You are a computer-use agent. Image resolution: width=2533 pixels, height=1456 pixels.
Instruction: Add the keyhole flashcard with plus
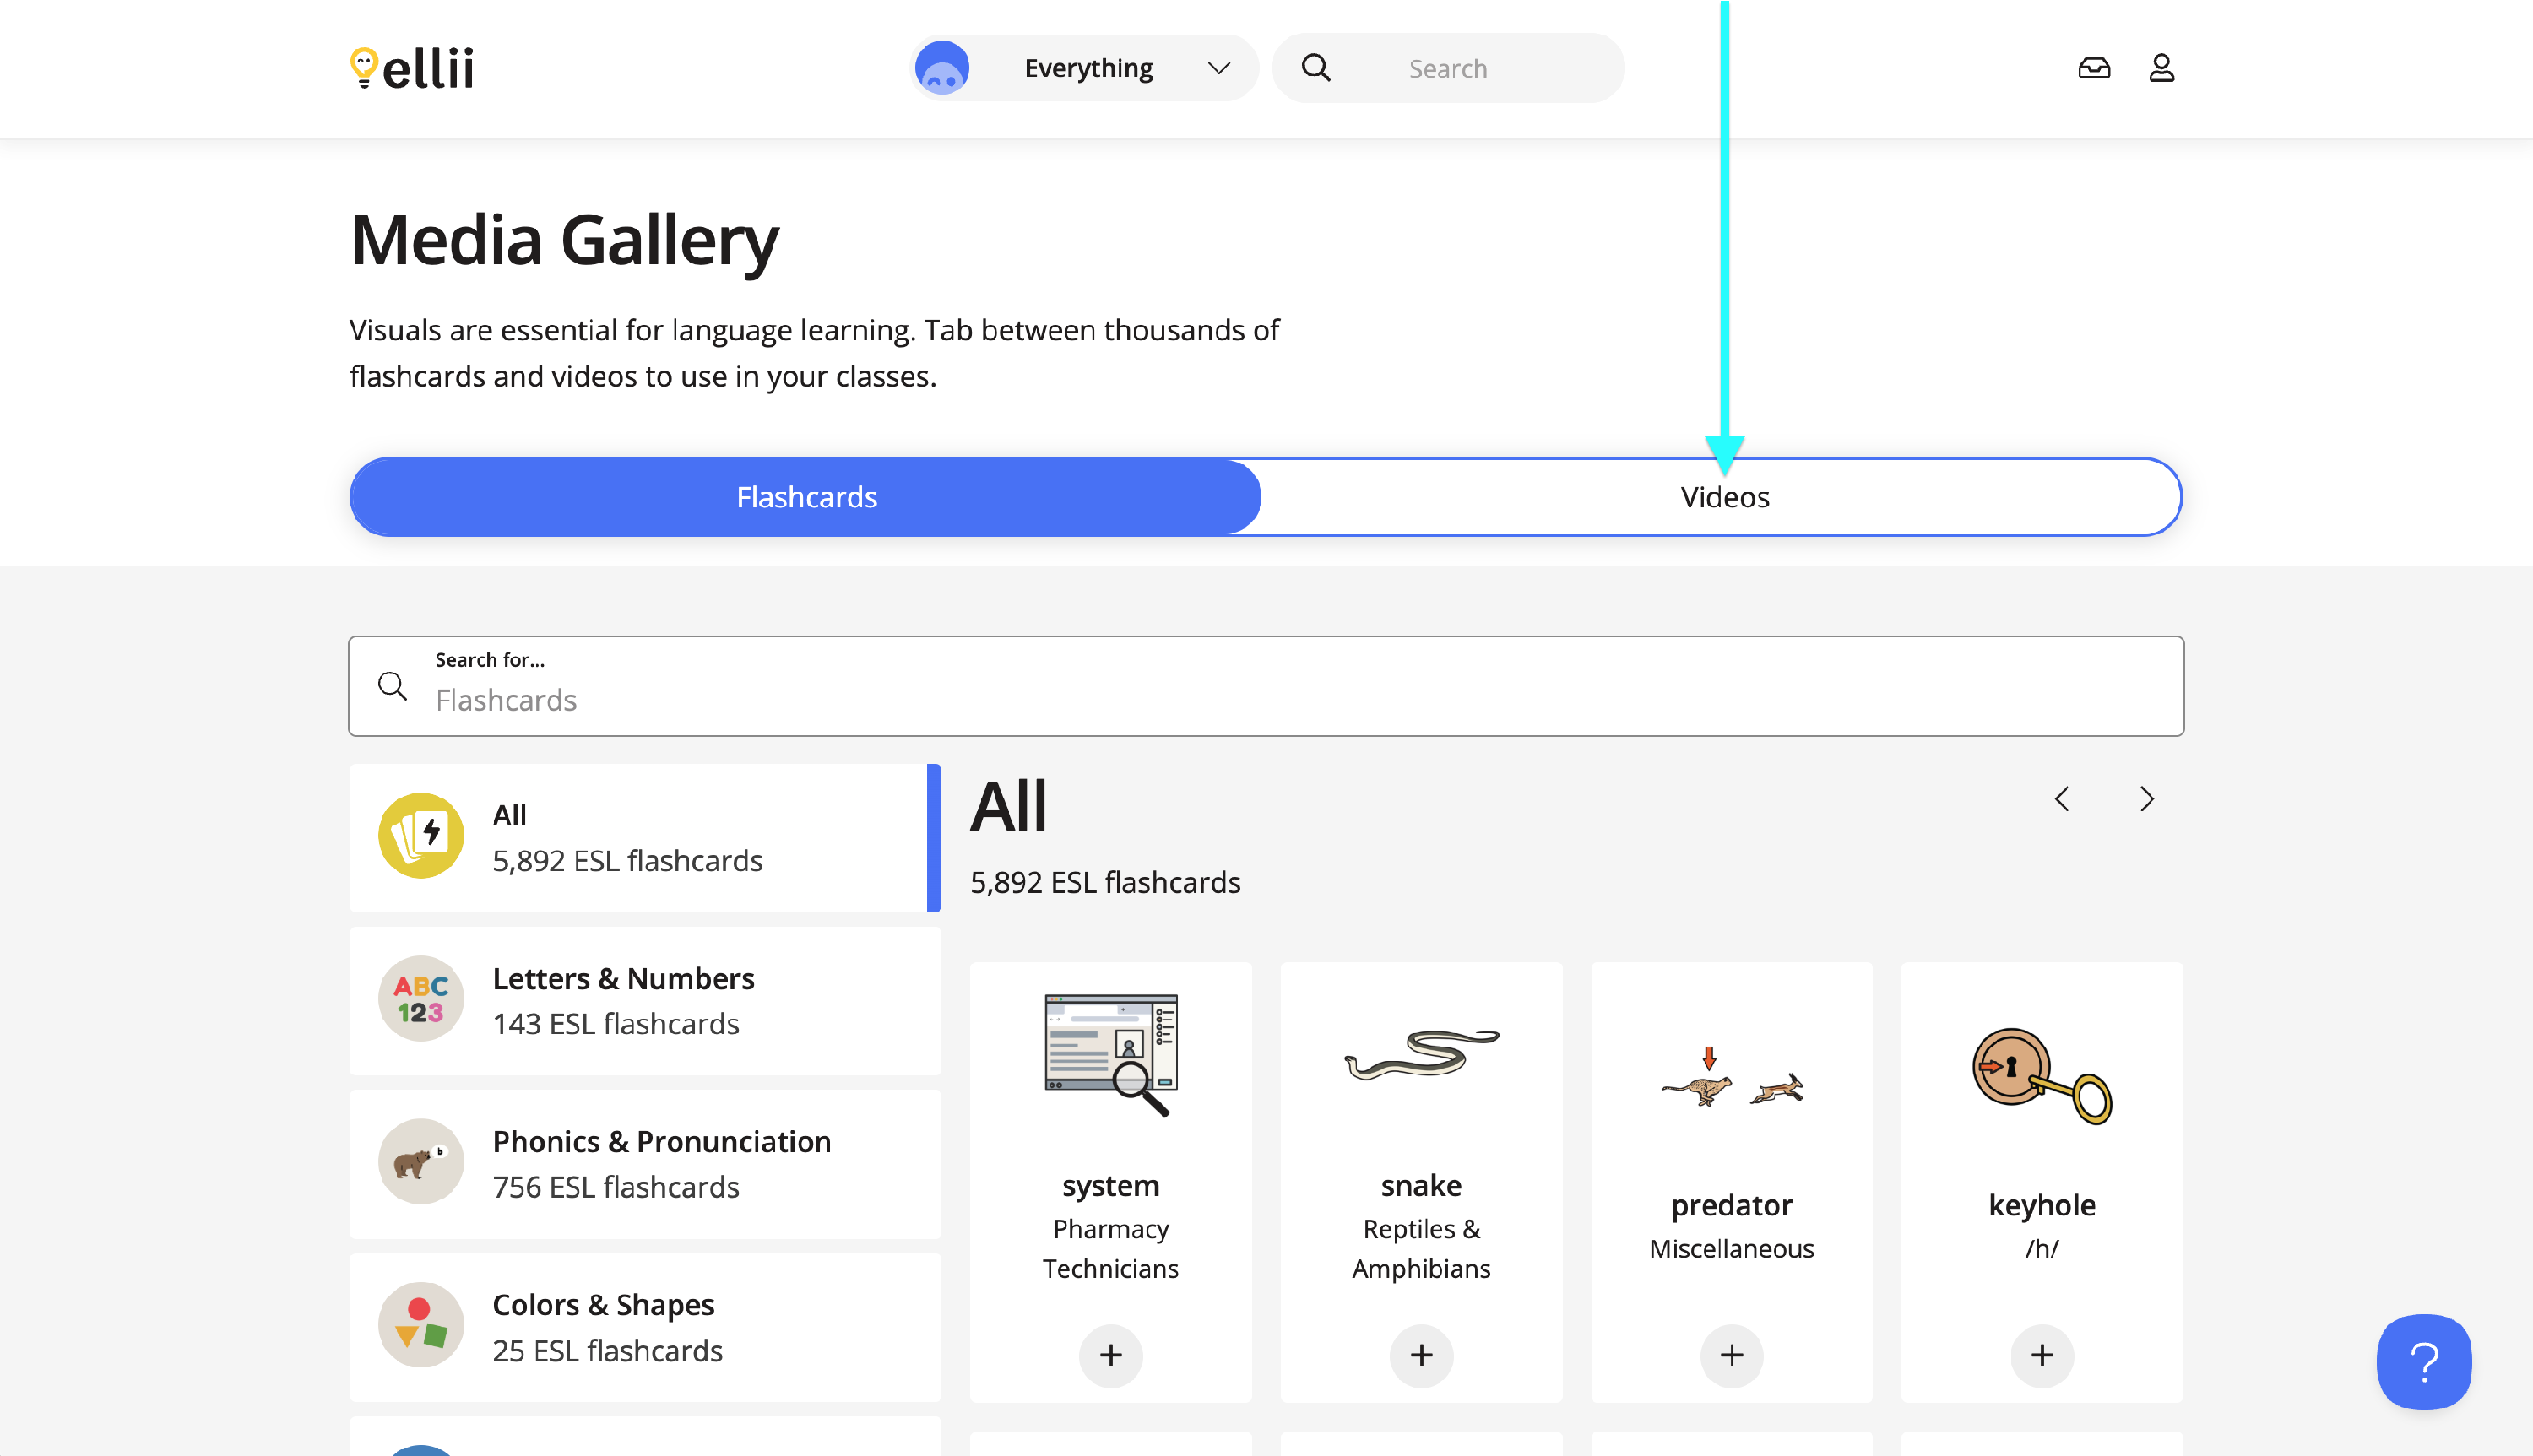[x=2041, y=1355]
